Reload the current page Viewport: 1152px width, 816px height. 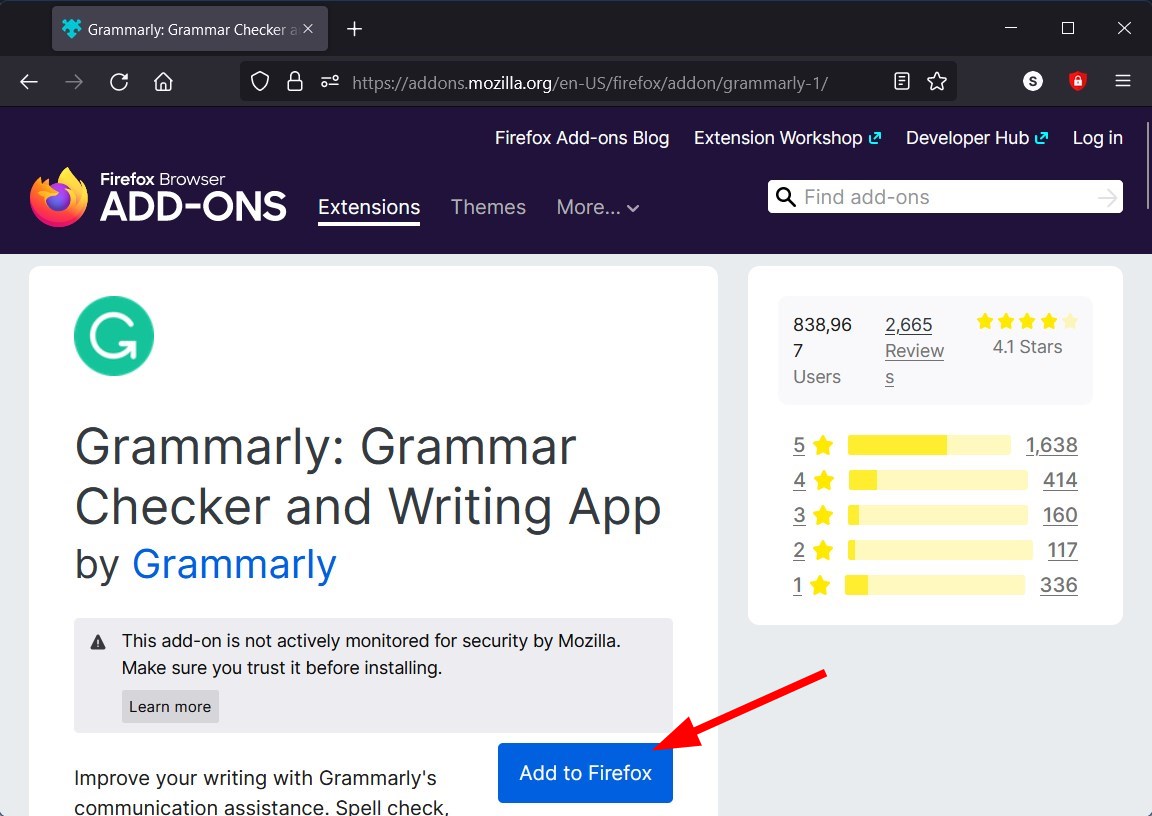tap(119, 82)
